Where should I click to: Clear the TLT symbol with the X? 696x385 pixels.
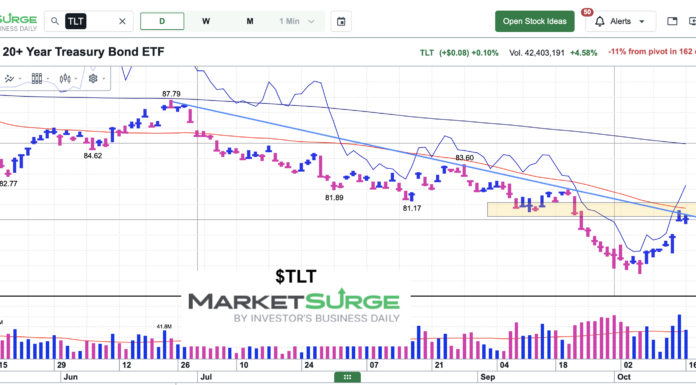coord(122,21)
